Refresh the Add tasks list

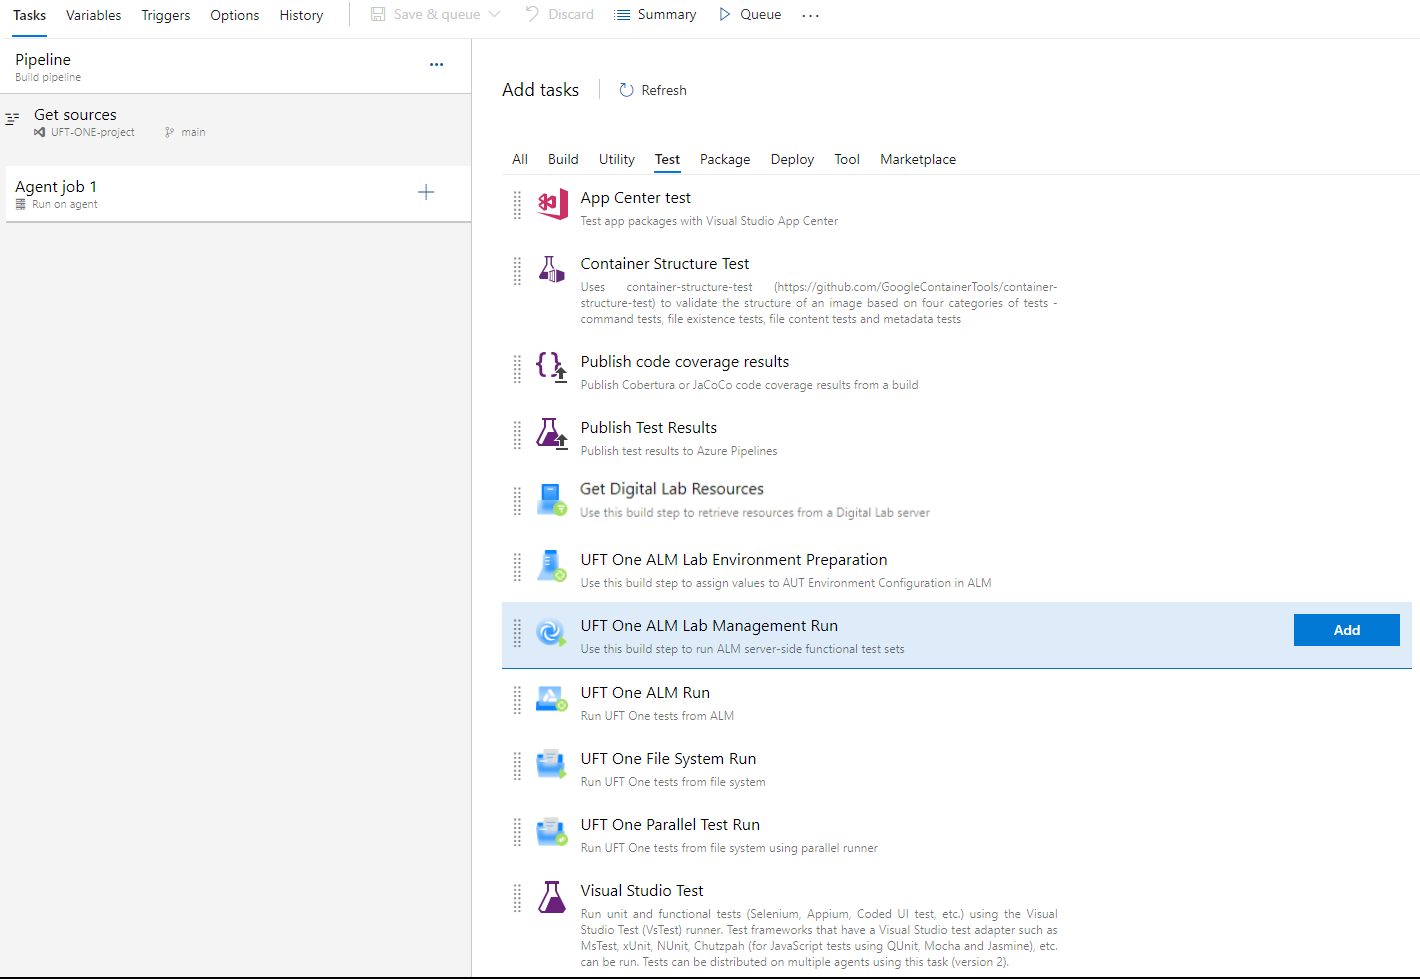click(653, 90)
